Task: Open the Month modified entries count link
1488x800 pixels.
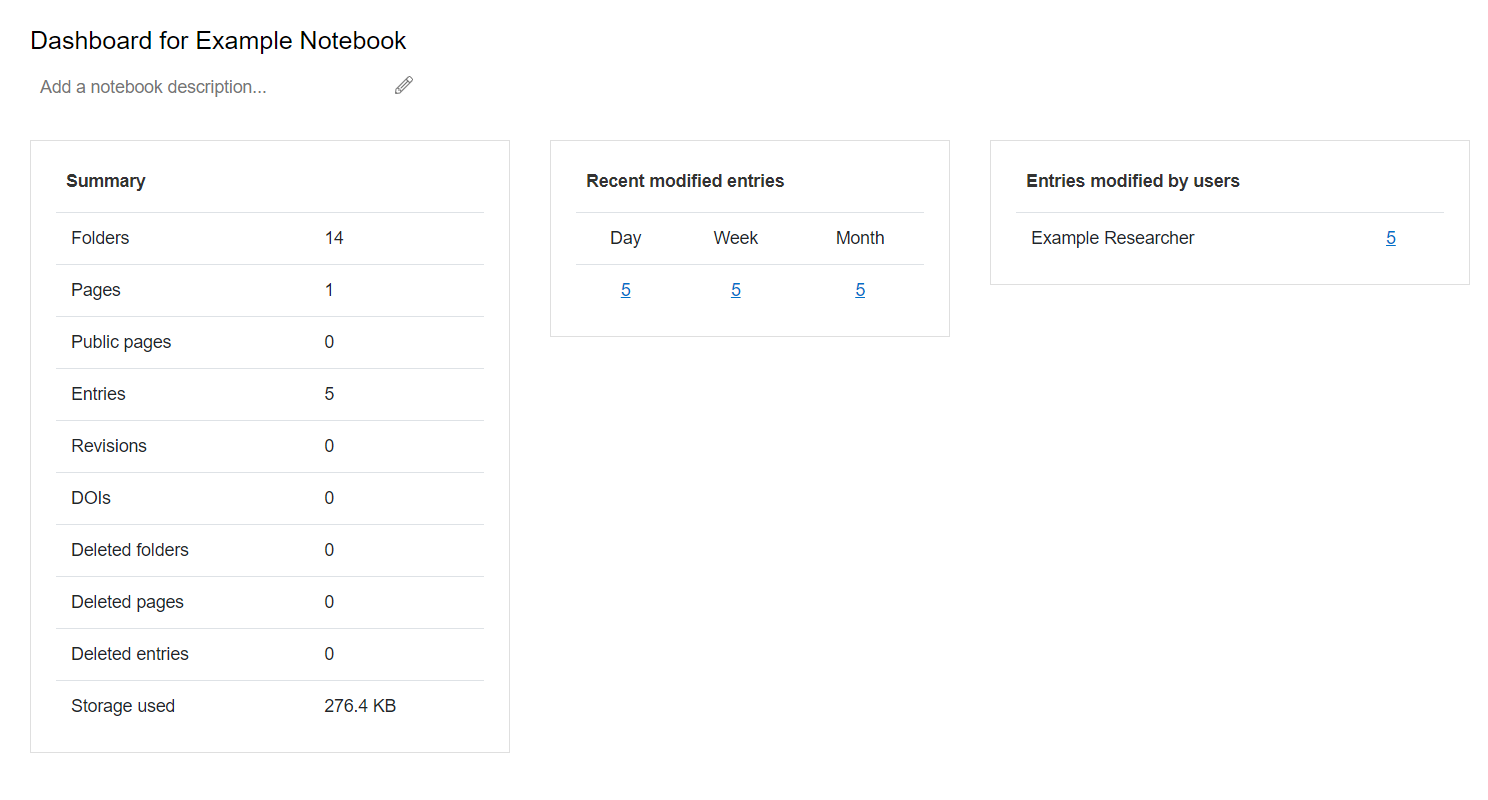Action: coord(860,290)
